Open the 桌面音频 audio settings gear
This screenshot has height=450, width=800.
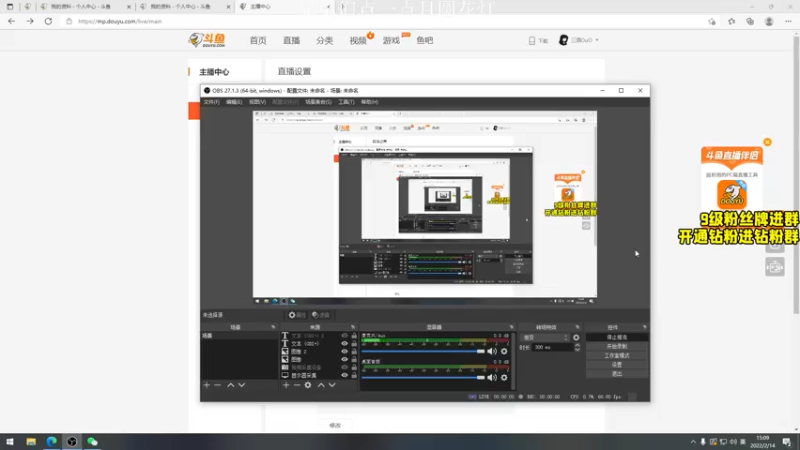504,378
